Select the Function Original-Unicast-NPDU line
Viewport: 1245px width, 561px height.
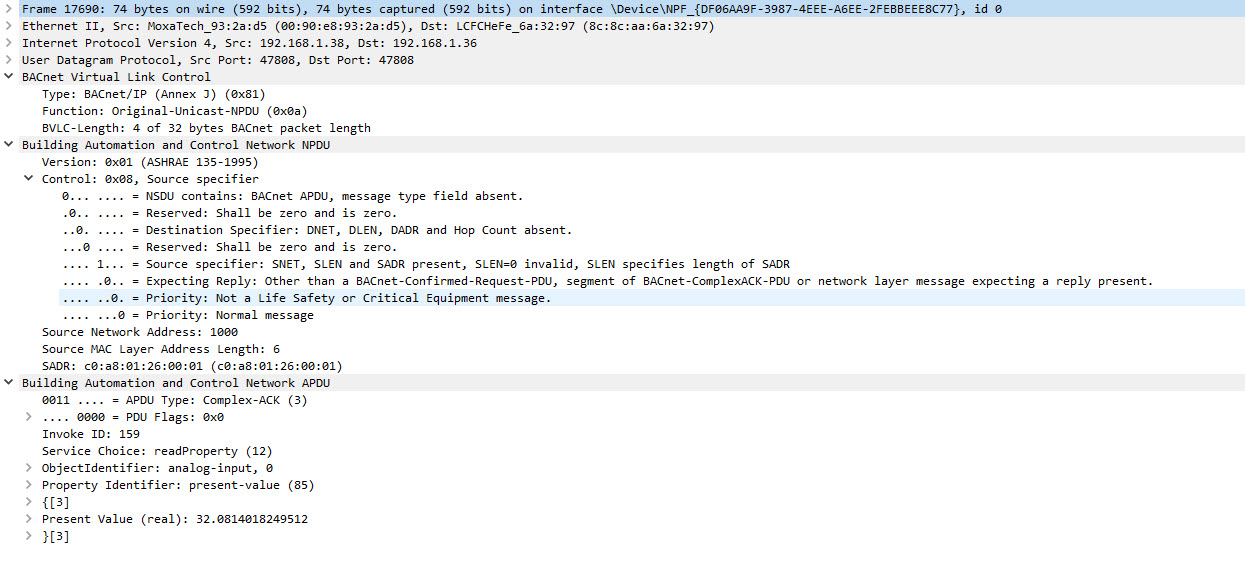tap(174, 111)
